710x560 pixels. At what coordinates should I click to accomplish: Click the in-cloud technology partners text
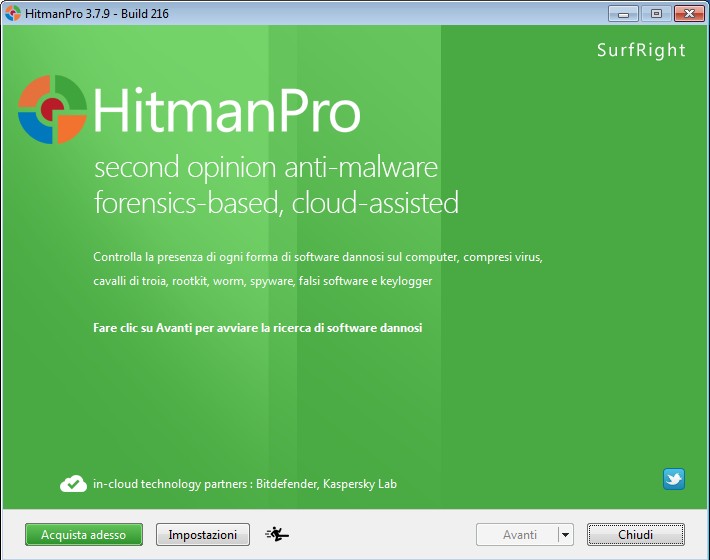(x=245, y=484)
